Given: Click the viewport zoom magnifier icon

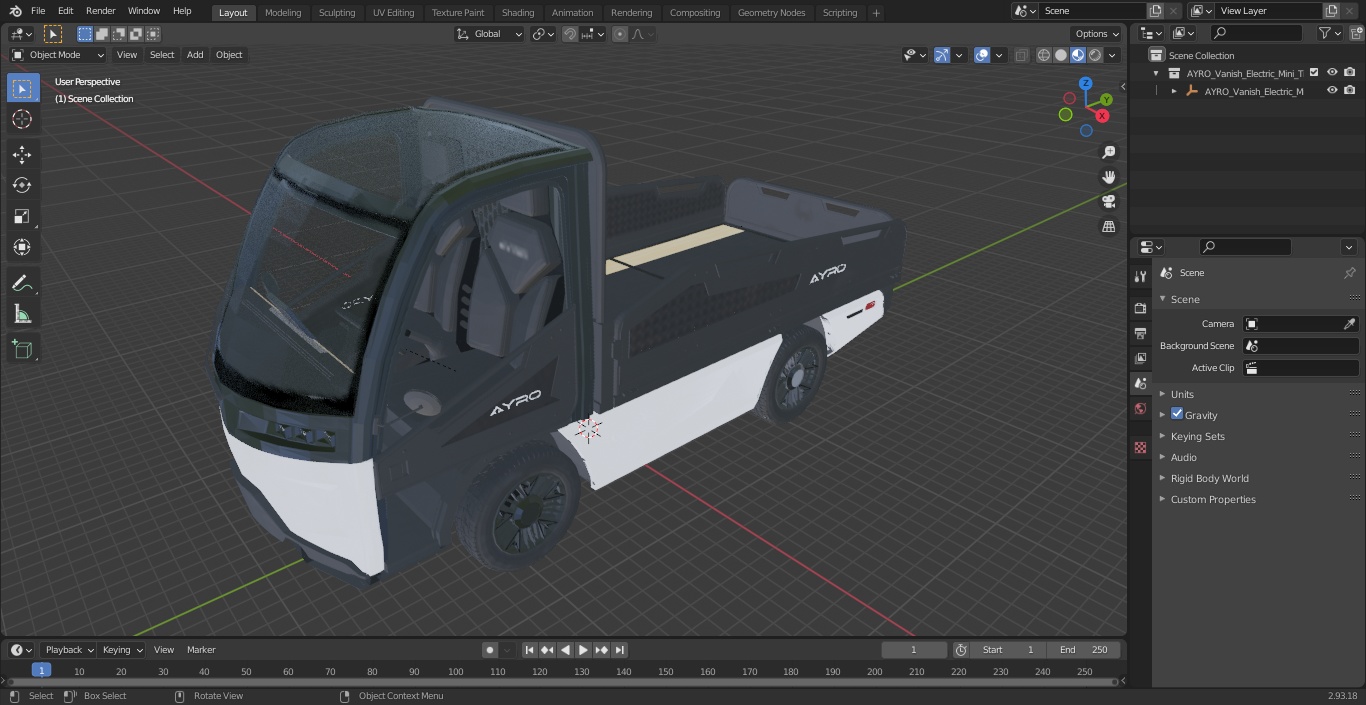Looking at the screenshot, I should click(x=1108, y=152).
